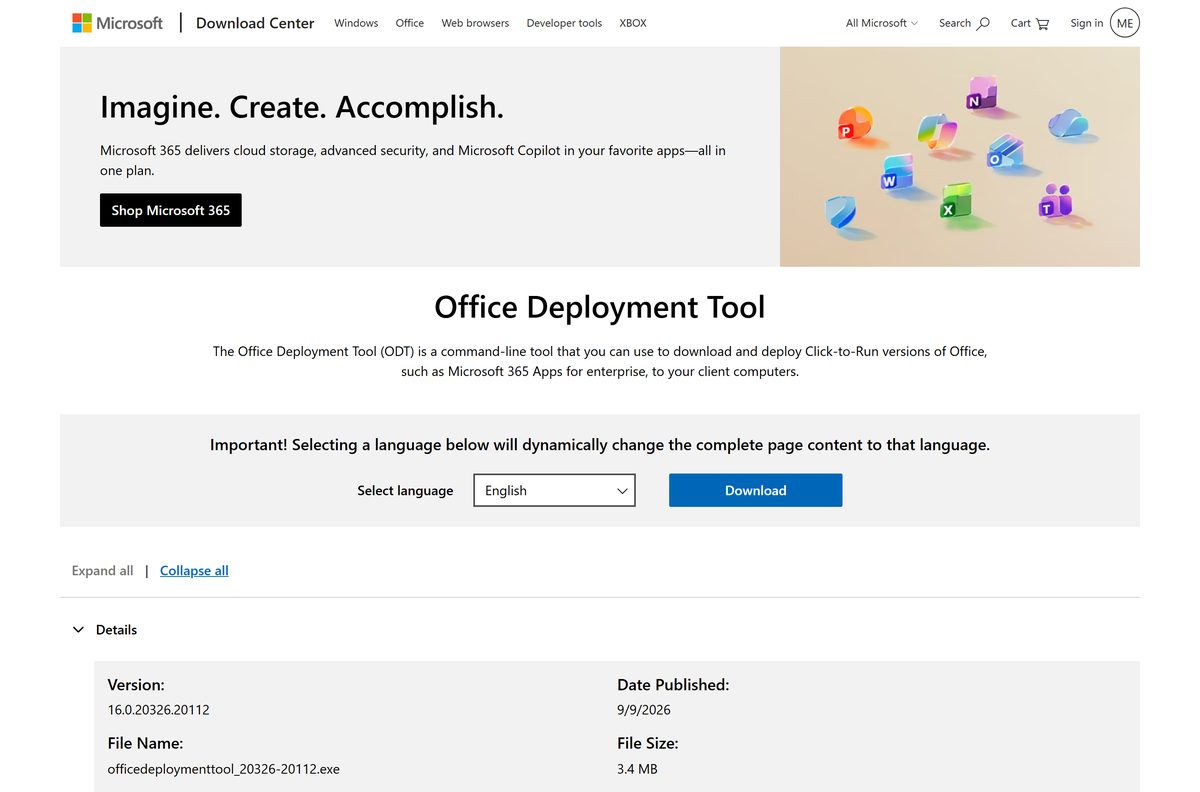The height and width of the screenshot is (792, 1200).
Task: Open the Windows nav item
Action: 356,23
